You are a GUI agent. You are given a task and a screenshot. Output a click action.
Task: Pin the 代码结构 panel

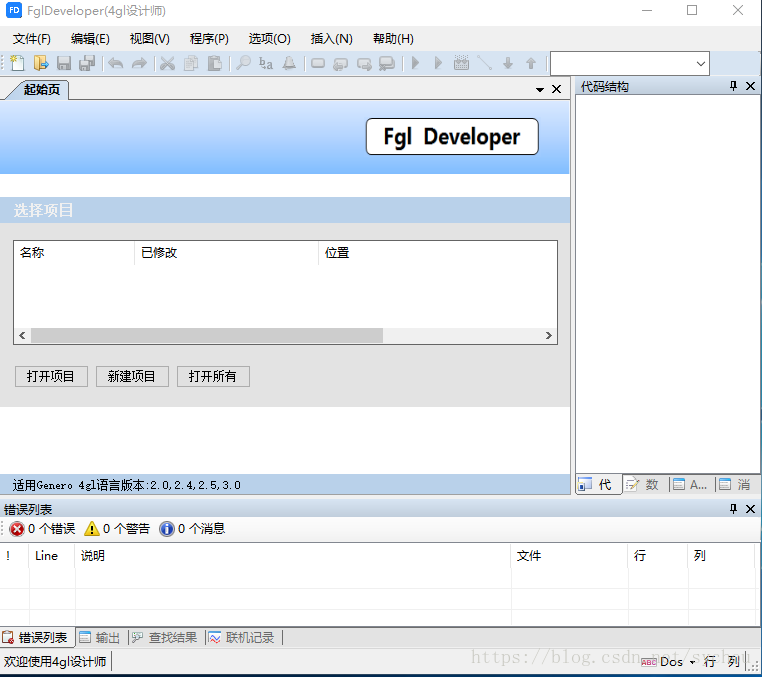[x=733, y=87]
